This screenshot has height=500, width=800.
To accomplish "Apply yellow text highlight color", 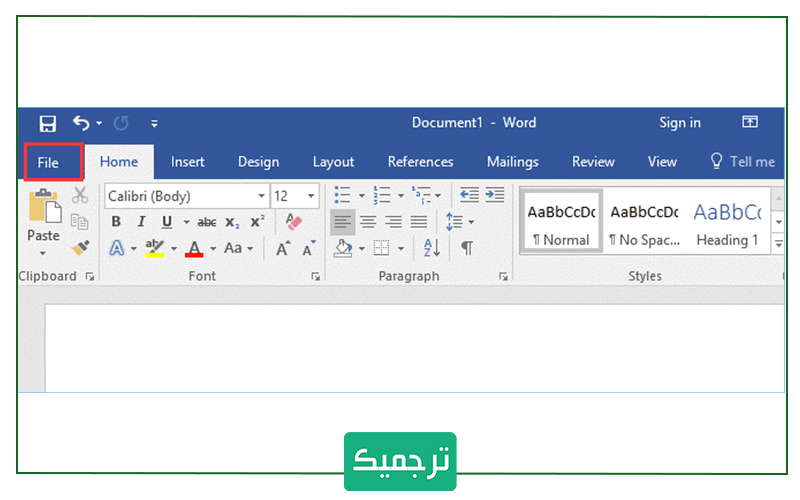I will [x=155, y=248].
